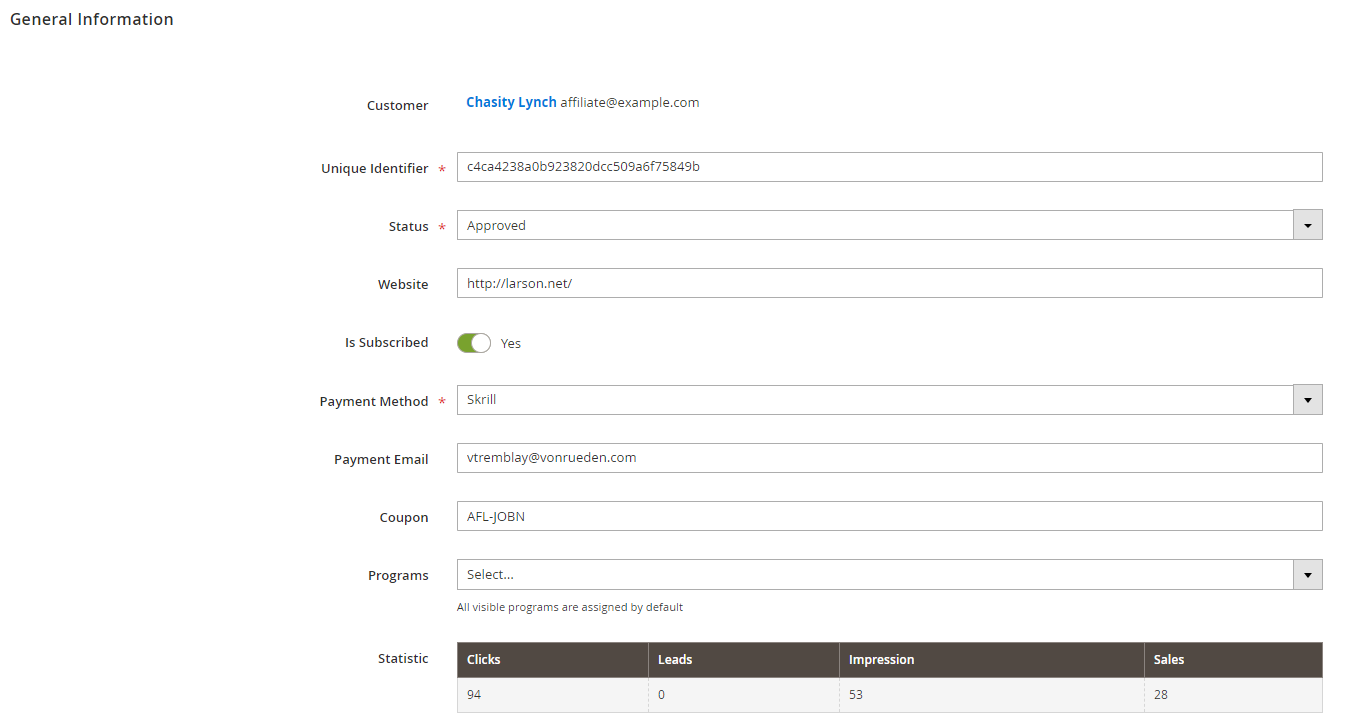The width and height of the screenshot is (1353, 723).
Task: Click the Leads column header
Action: 743,660
